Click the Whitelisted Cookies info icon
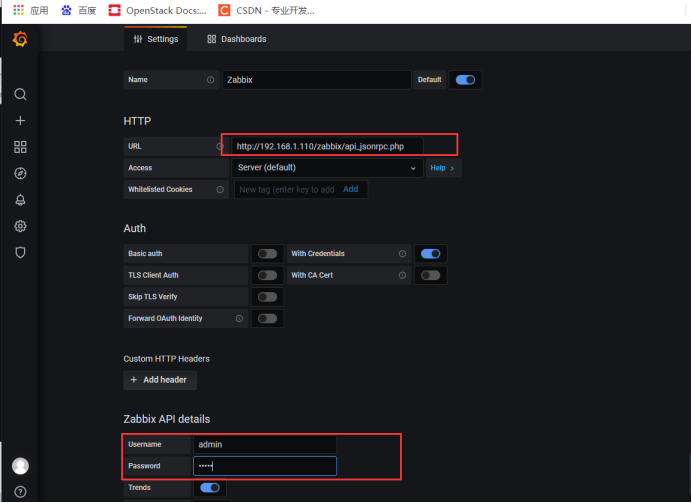Image resolution: width=692 pixels, height=503 pixels. (x=220, y=189)
